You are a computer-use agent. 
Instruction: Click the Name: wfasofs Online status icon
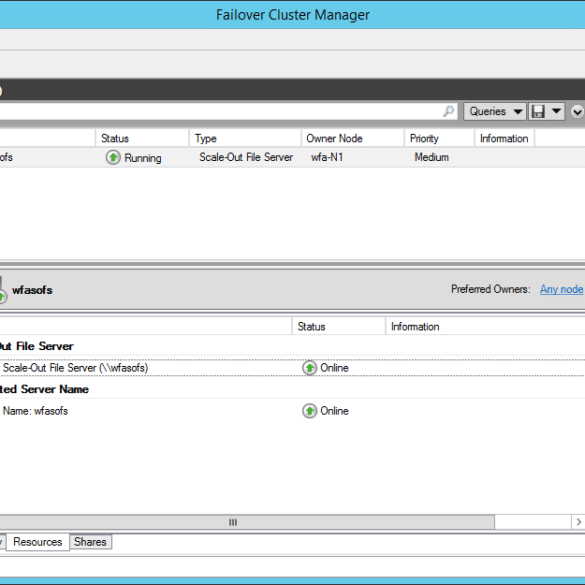309,411
